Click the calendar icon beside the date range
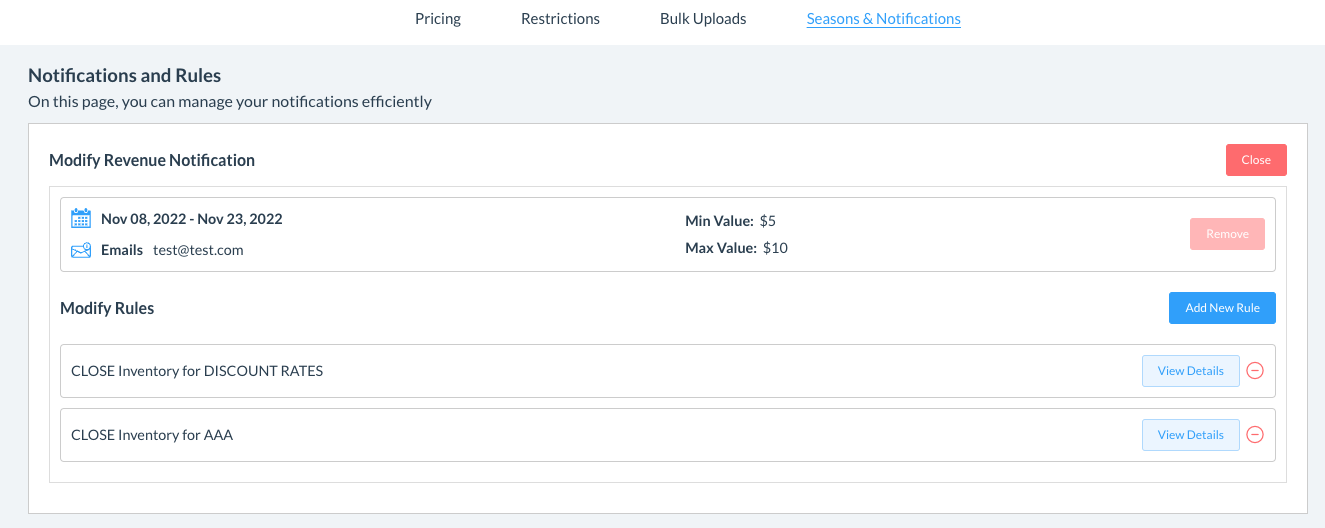 pos(81,219)
